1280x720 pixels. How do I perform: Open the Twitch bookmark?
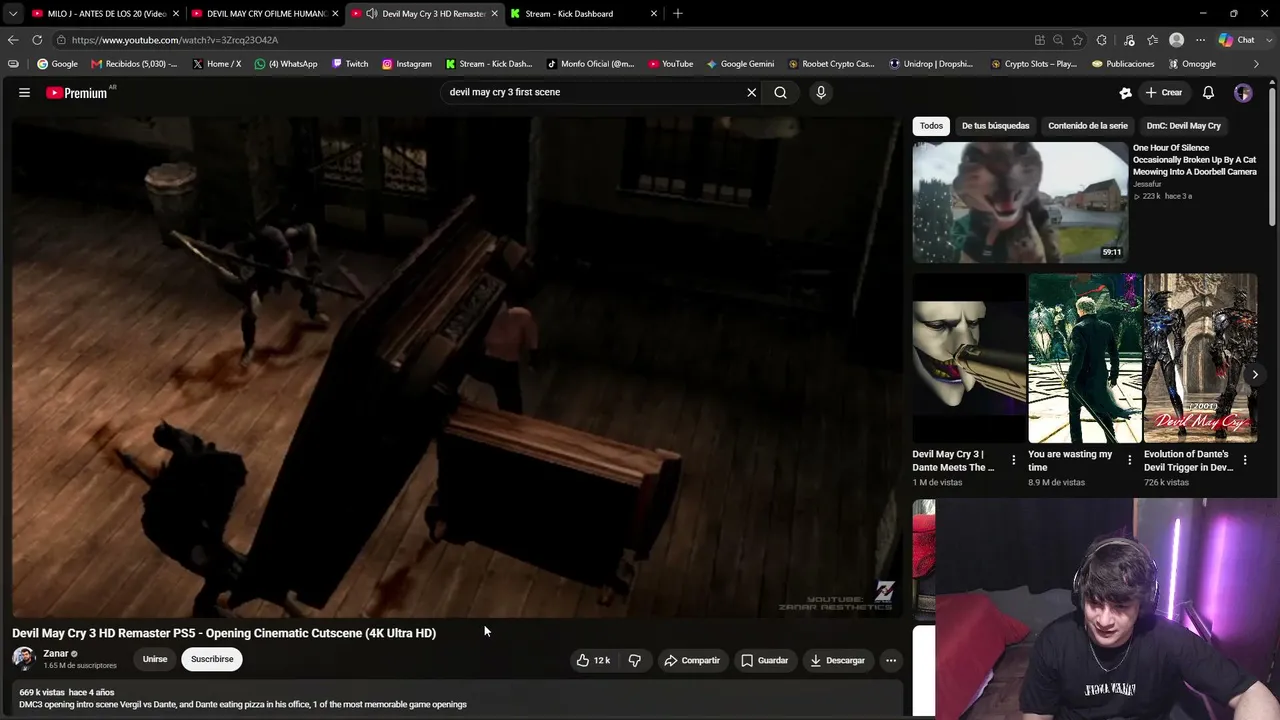pos(350,64)
